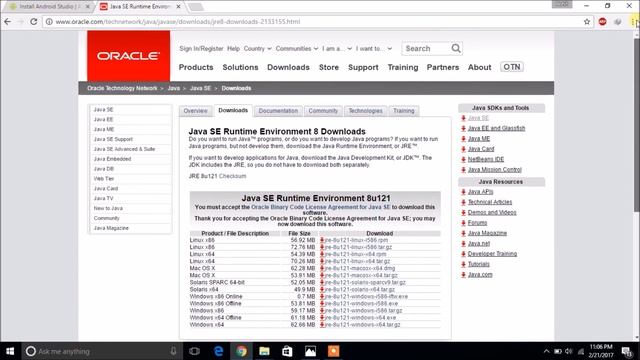Open Chrome from the taskbar
Screen dimensions: 640x360
point(241,351)
